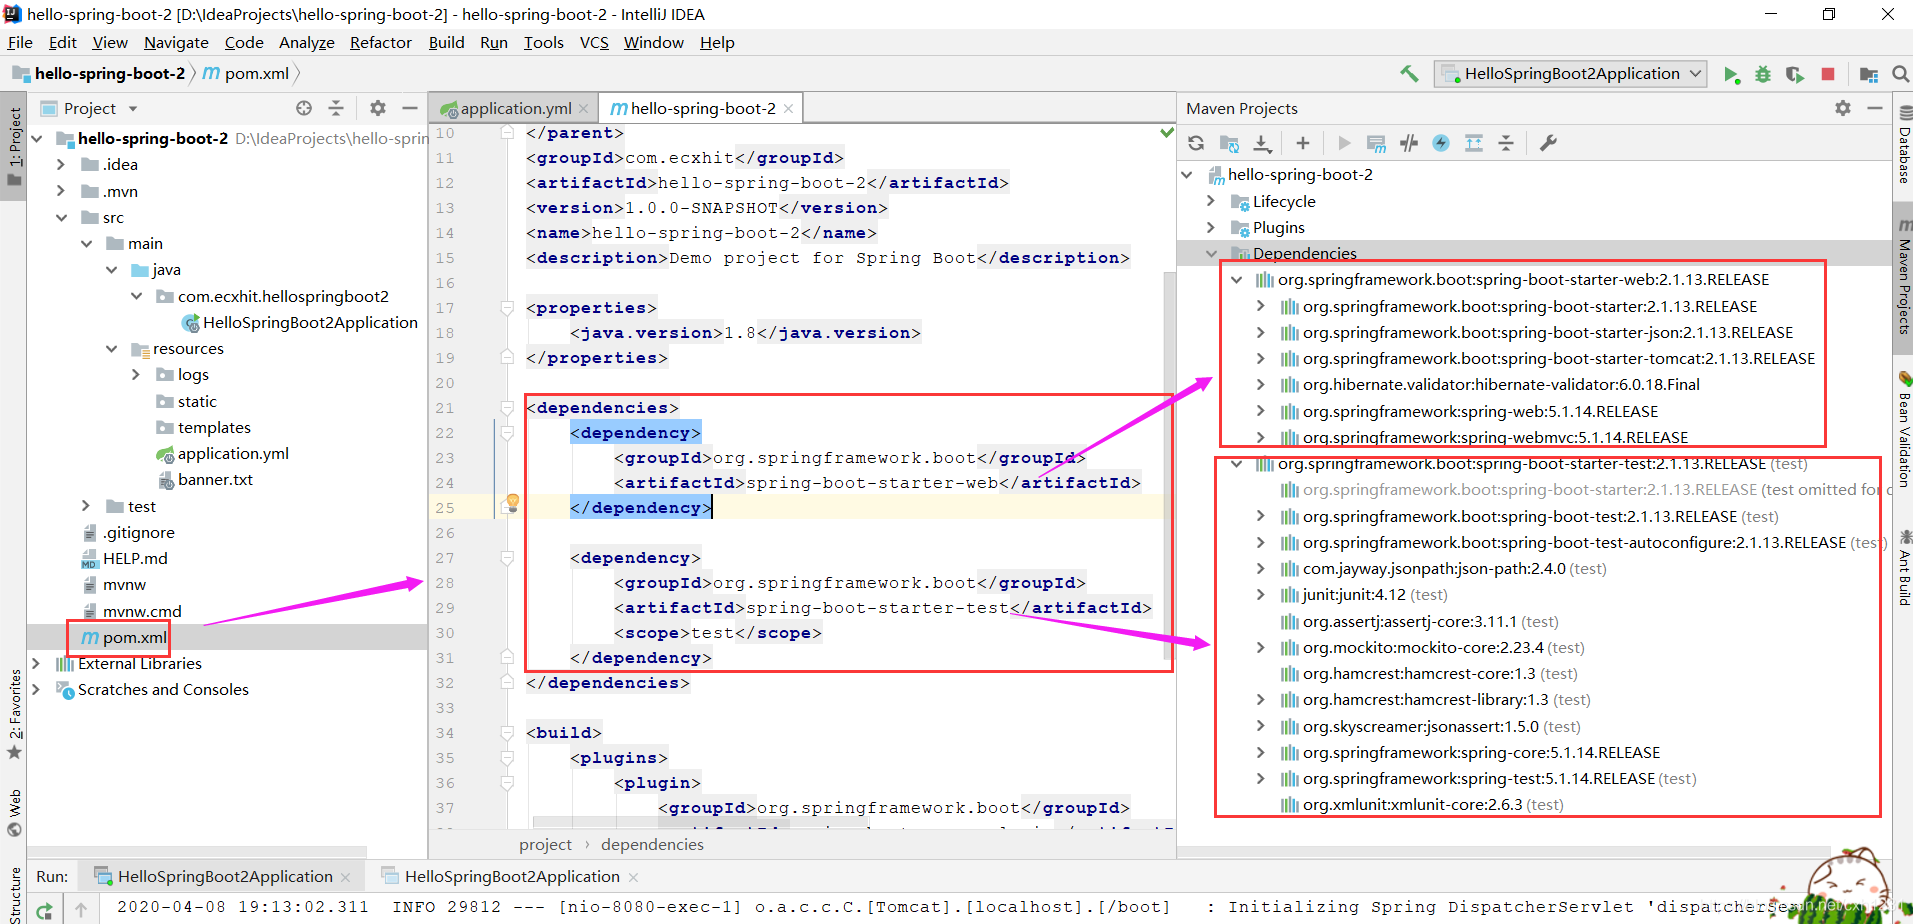Open Project view mode dropdown
This screenshot has height=924, width=1913.
tap(132, 108)
